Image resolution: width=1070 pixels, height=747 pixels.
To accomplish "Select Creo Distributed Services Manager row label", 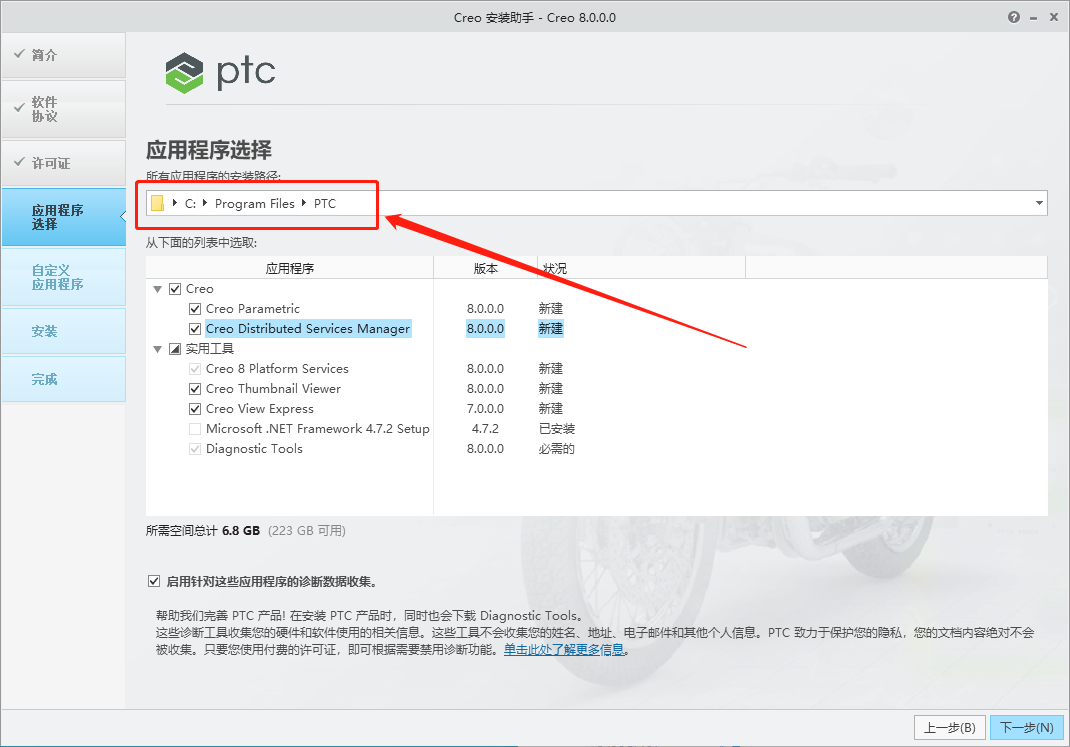I will 308,329.
